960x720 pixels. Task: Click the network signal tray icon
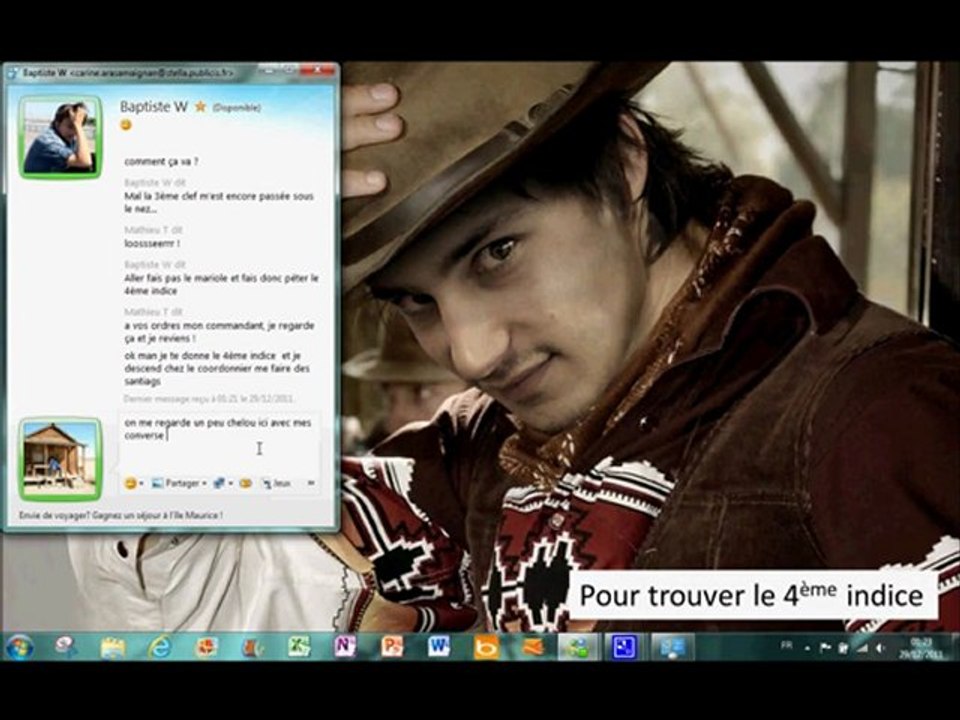(861, 648)
